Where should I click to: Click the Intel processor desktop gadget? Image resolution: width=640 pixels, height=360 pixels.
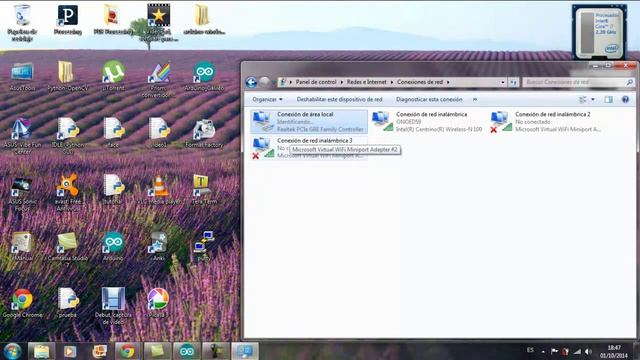pos(599,32)
